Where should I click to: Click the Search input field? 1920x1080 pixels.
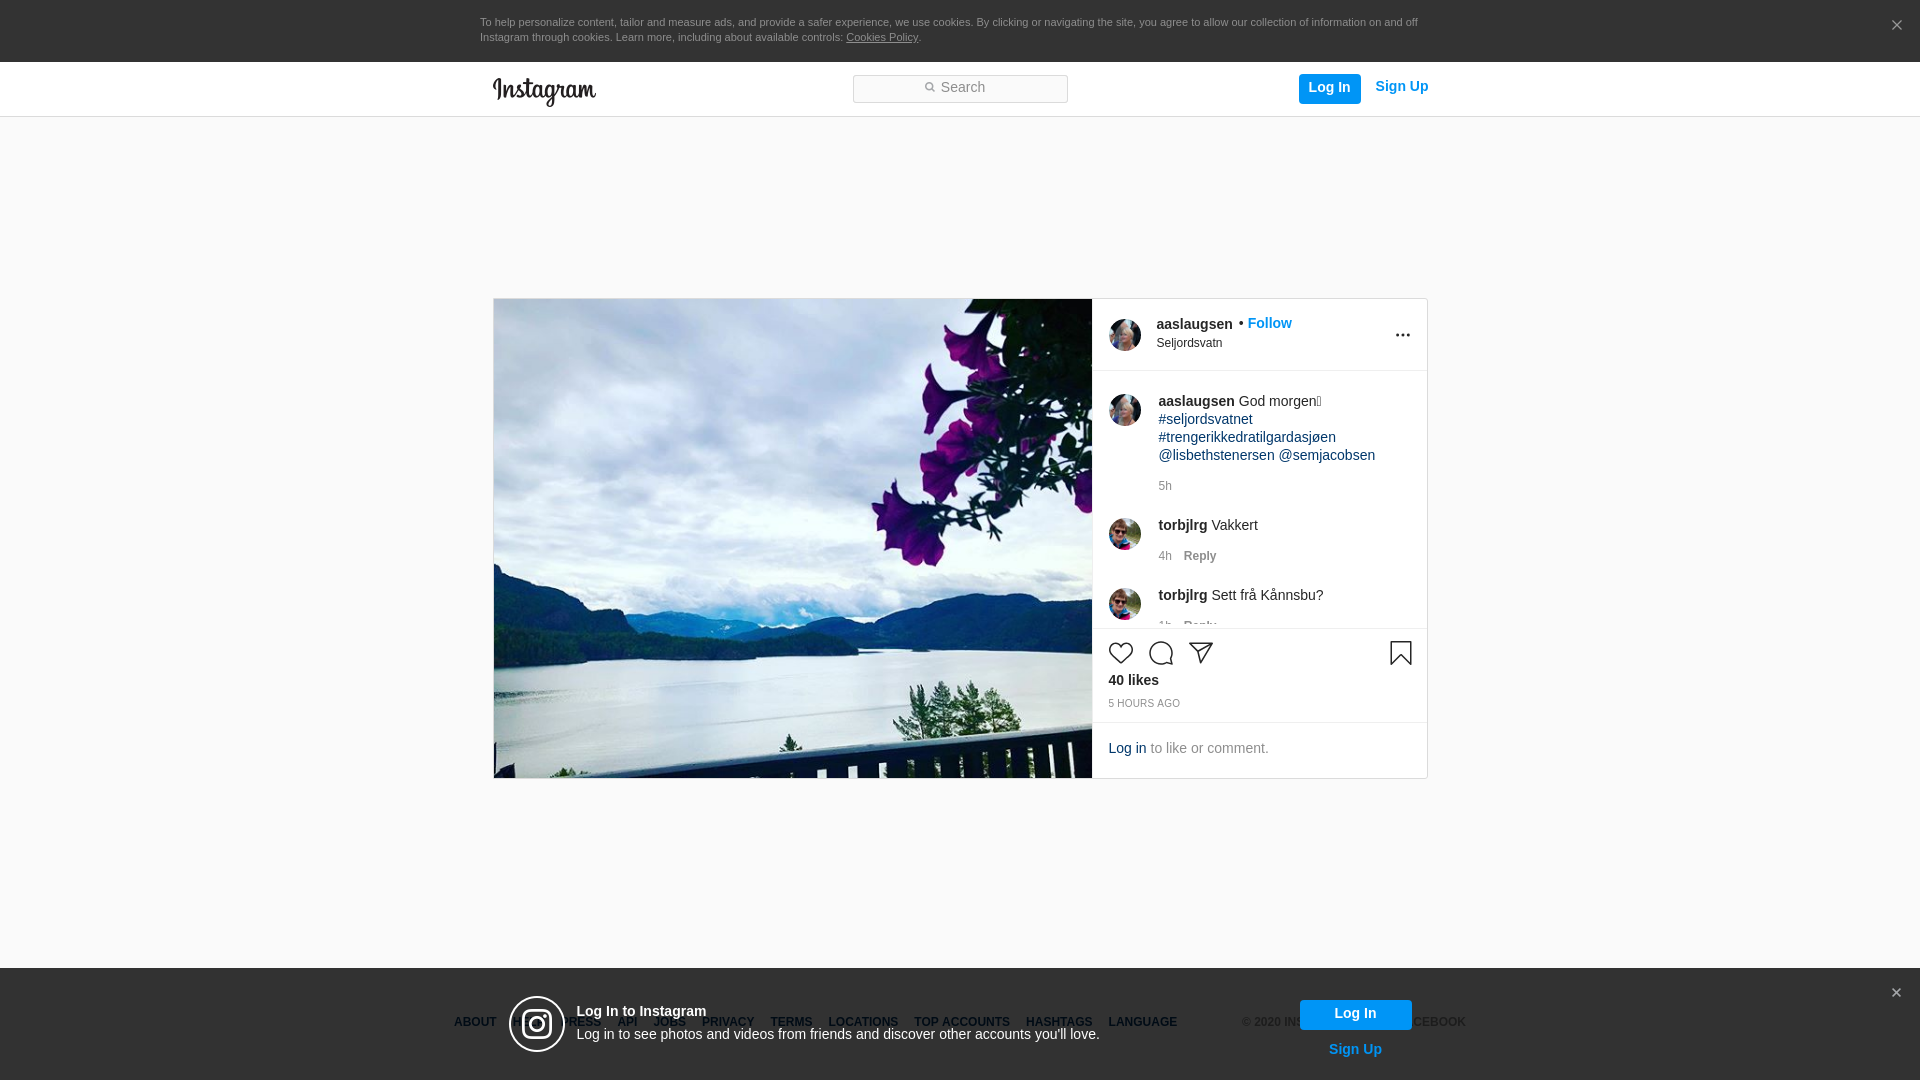[960, 89]
